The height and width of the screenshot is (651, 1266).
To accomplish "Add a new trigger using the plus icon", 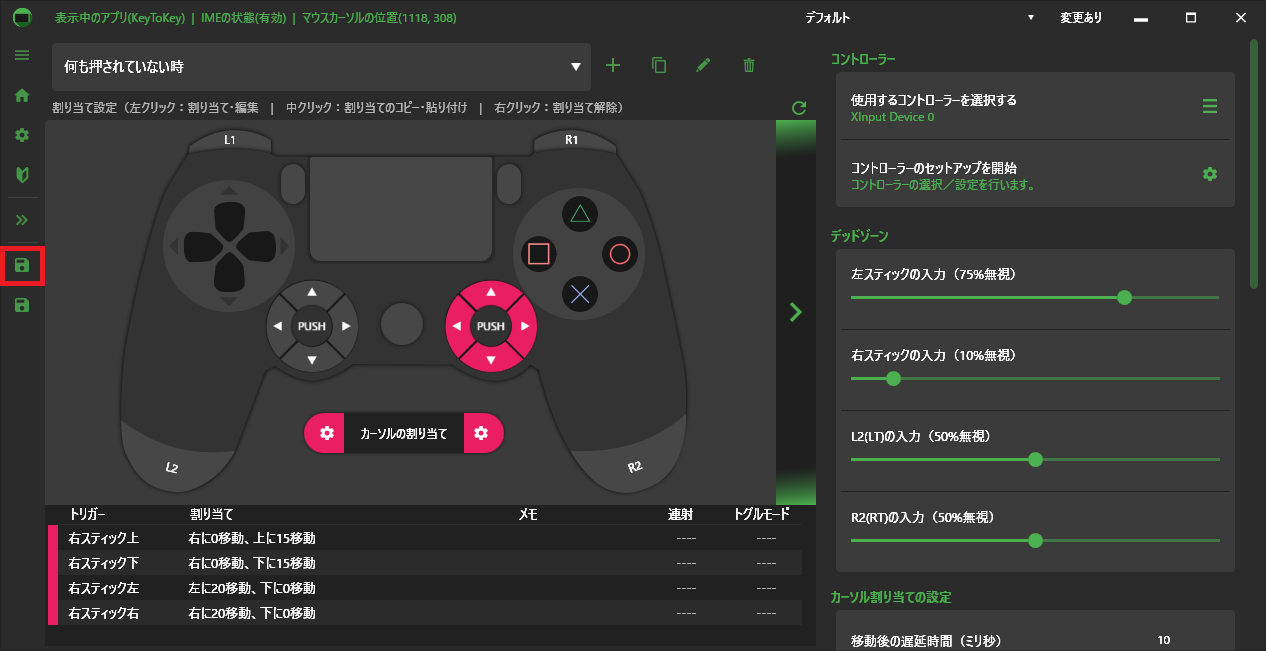I will pos(613,65).
